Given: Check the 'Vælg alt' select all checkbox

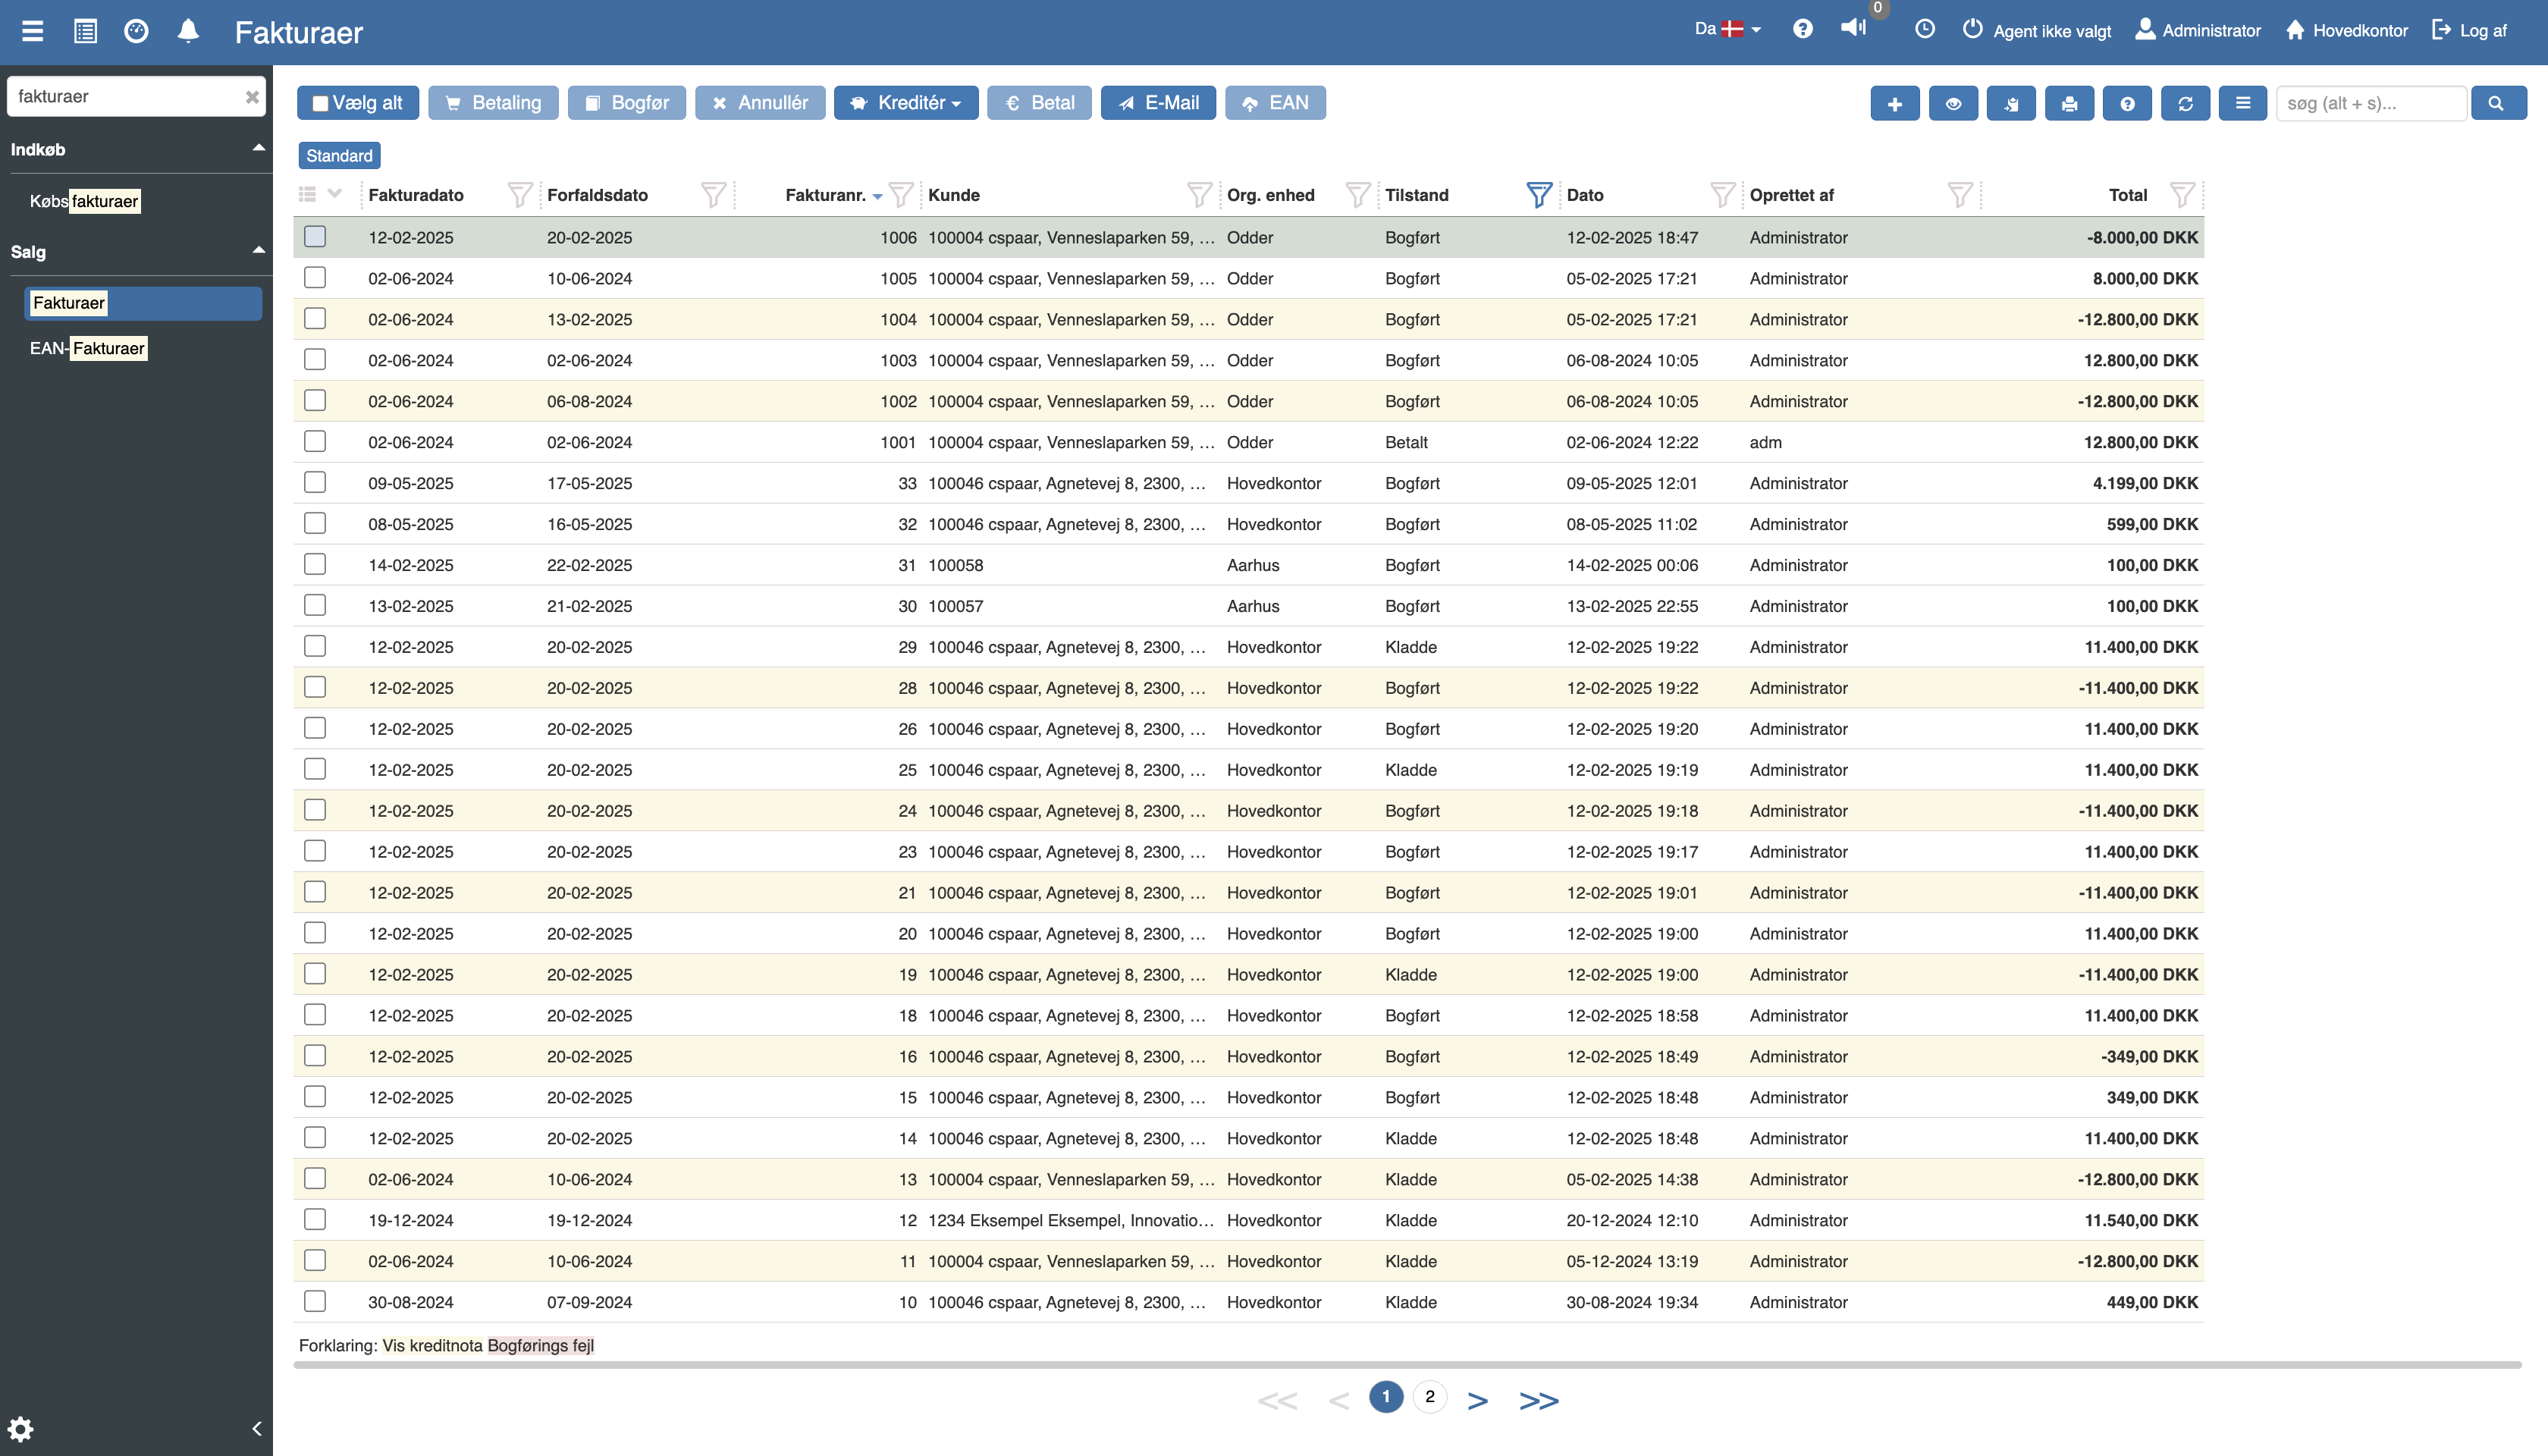Looking at the screenshot, I should pos(321,103).
